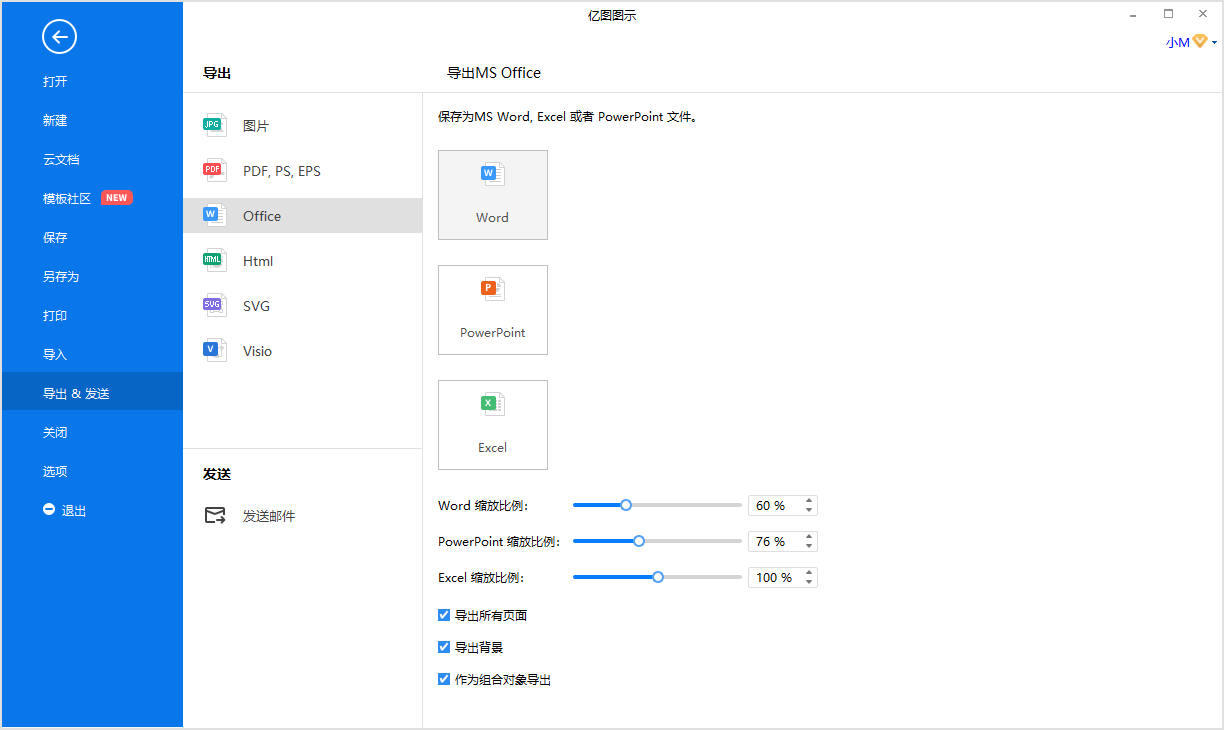Screen dimensions: 1224x730
Task: Increase Excel scale with up arrow
Action: [x=809, y=573]
